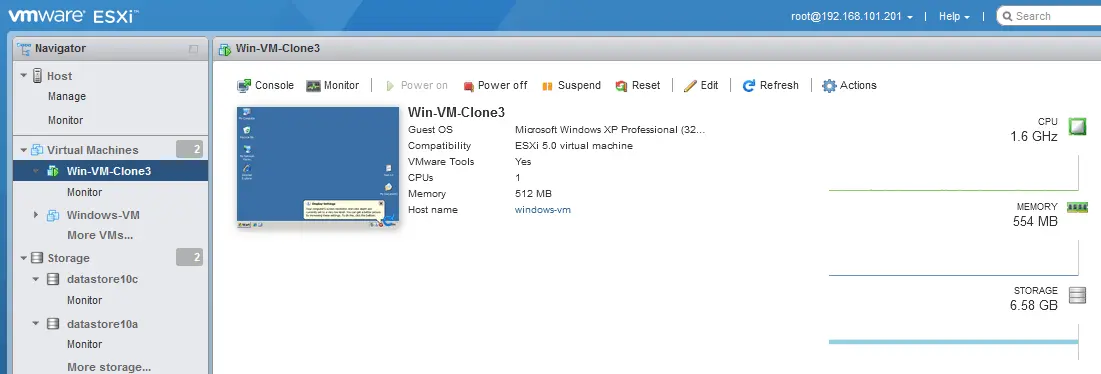1101x374 pixels.
Task: Click the orange Suspend pause icon
Action: click(x=548, y=86)
